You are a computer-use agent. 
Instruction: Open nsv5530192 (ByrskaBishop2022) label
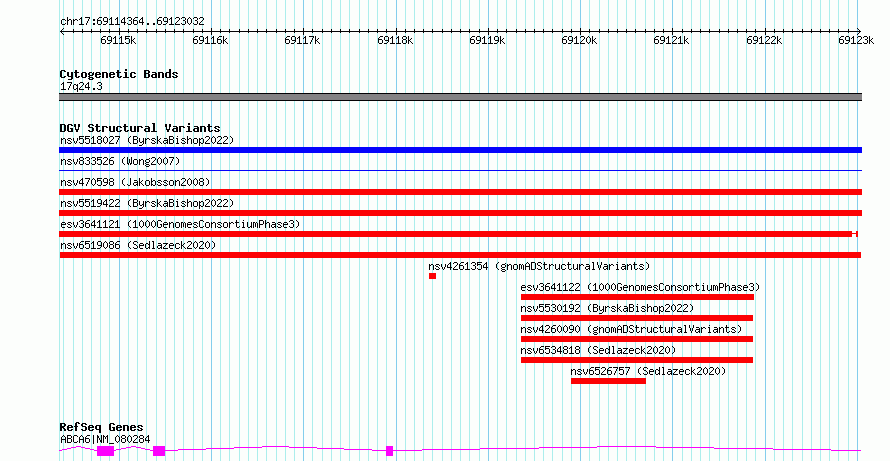coord(607,308)
